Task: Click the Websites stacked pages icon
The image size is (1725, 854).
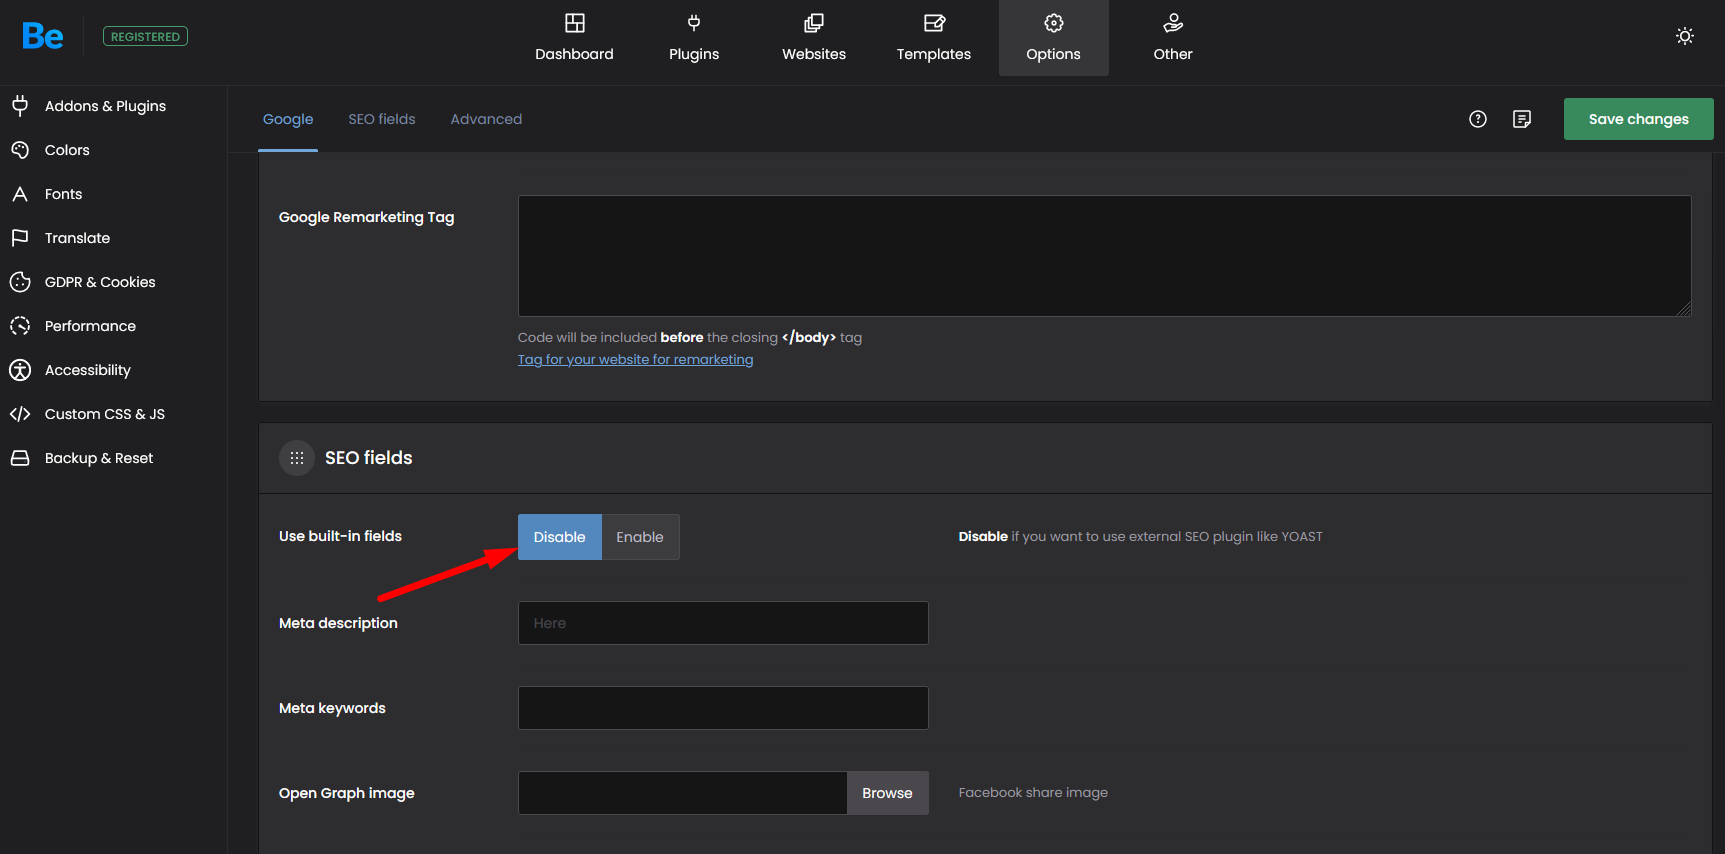Action: 814,23
